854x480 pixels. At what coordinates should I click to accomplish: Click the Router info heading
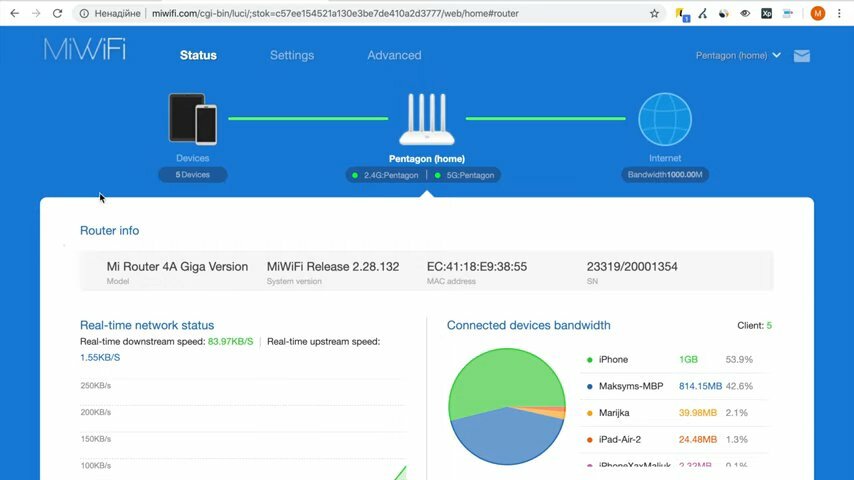[109, 230]
